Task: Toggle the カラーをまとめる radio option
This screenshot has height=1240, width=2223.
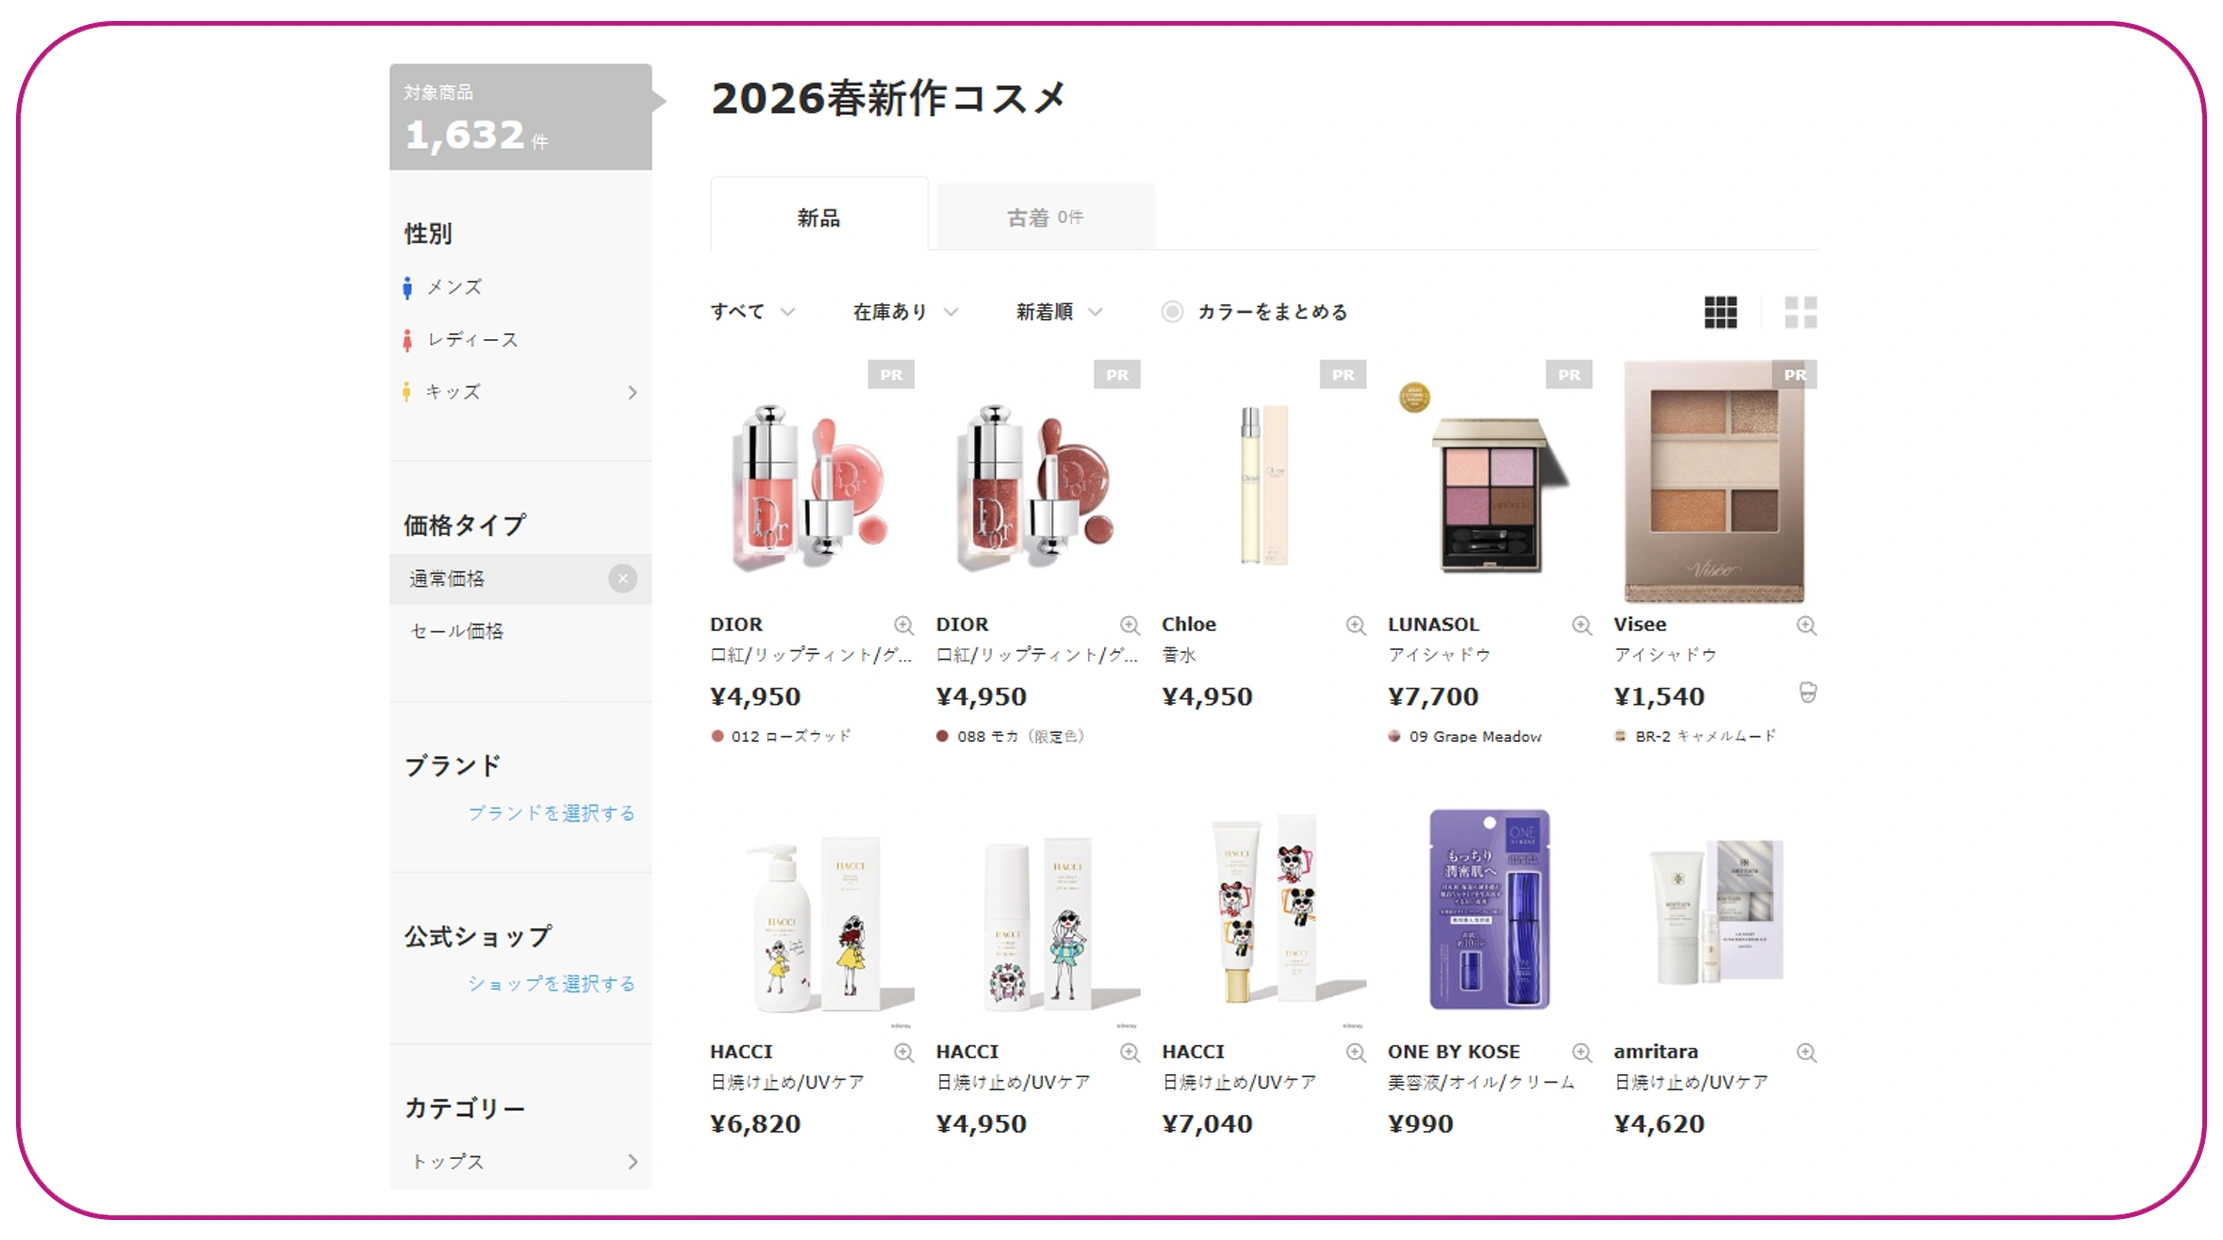Action: click(x=1172, y=312)
